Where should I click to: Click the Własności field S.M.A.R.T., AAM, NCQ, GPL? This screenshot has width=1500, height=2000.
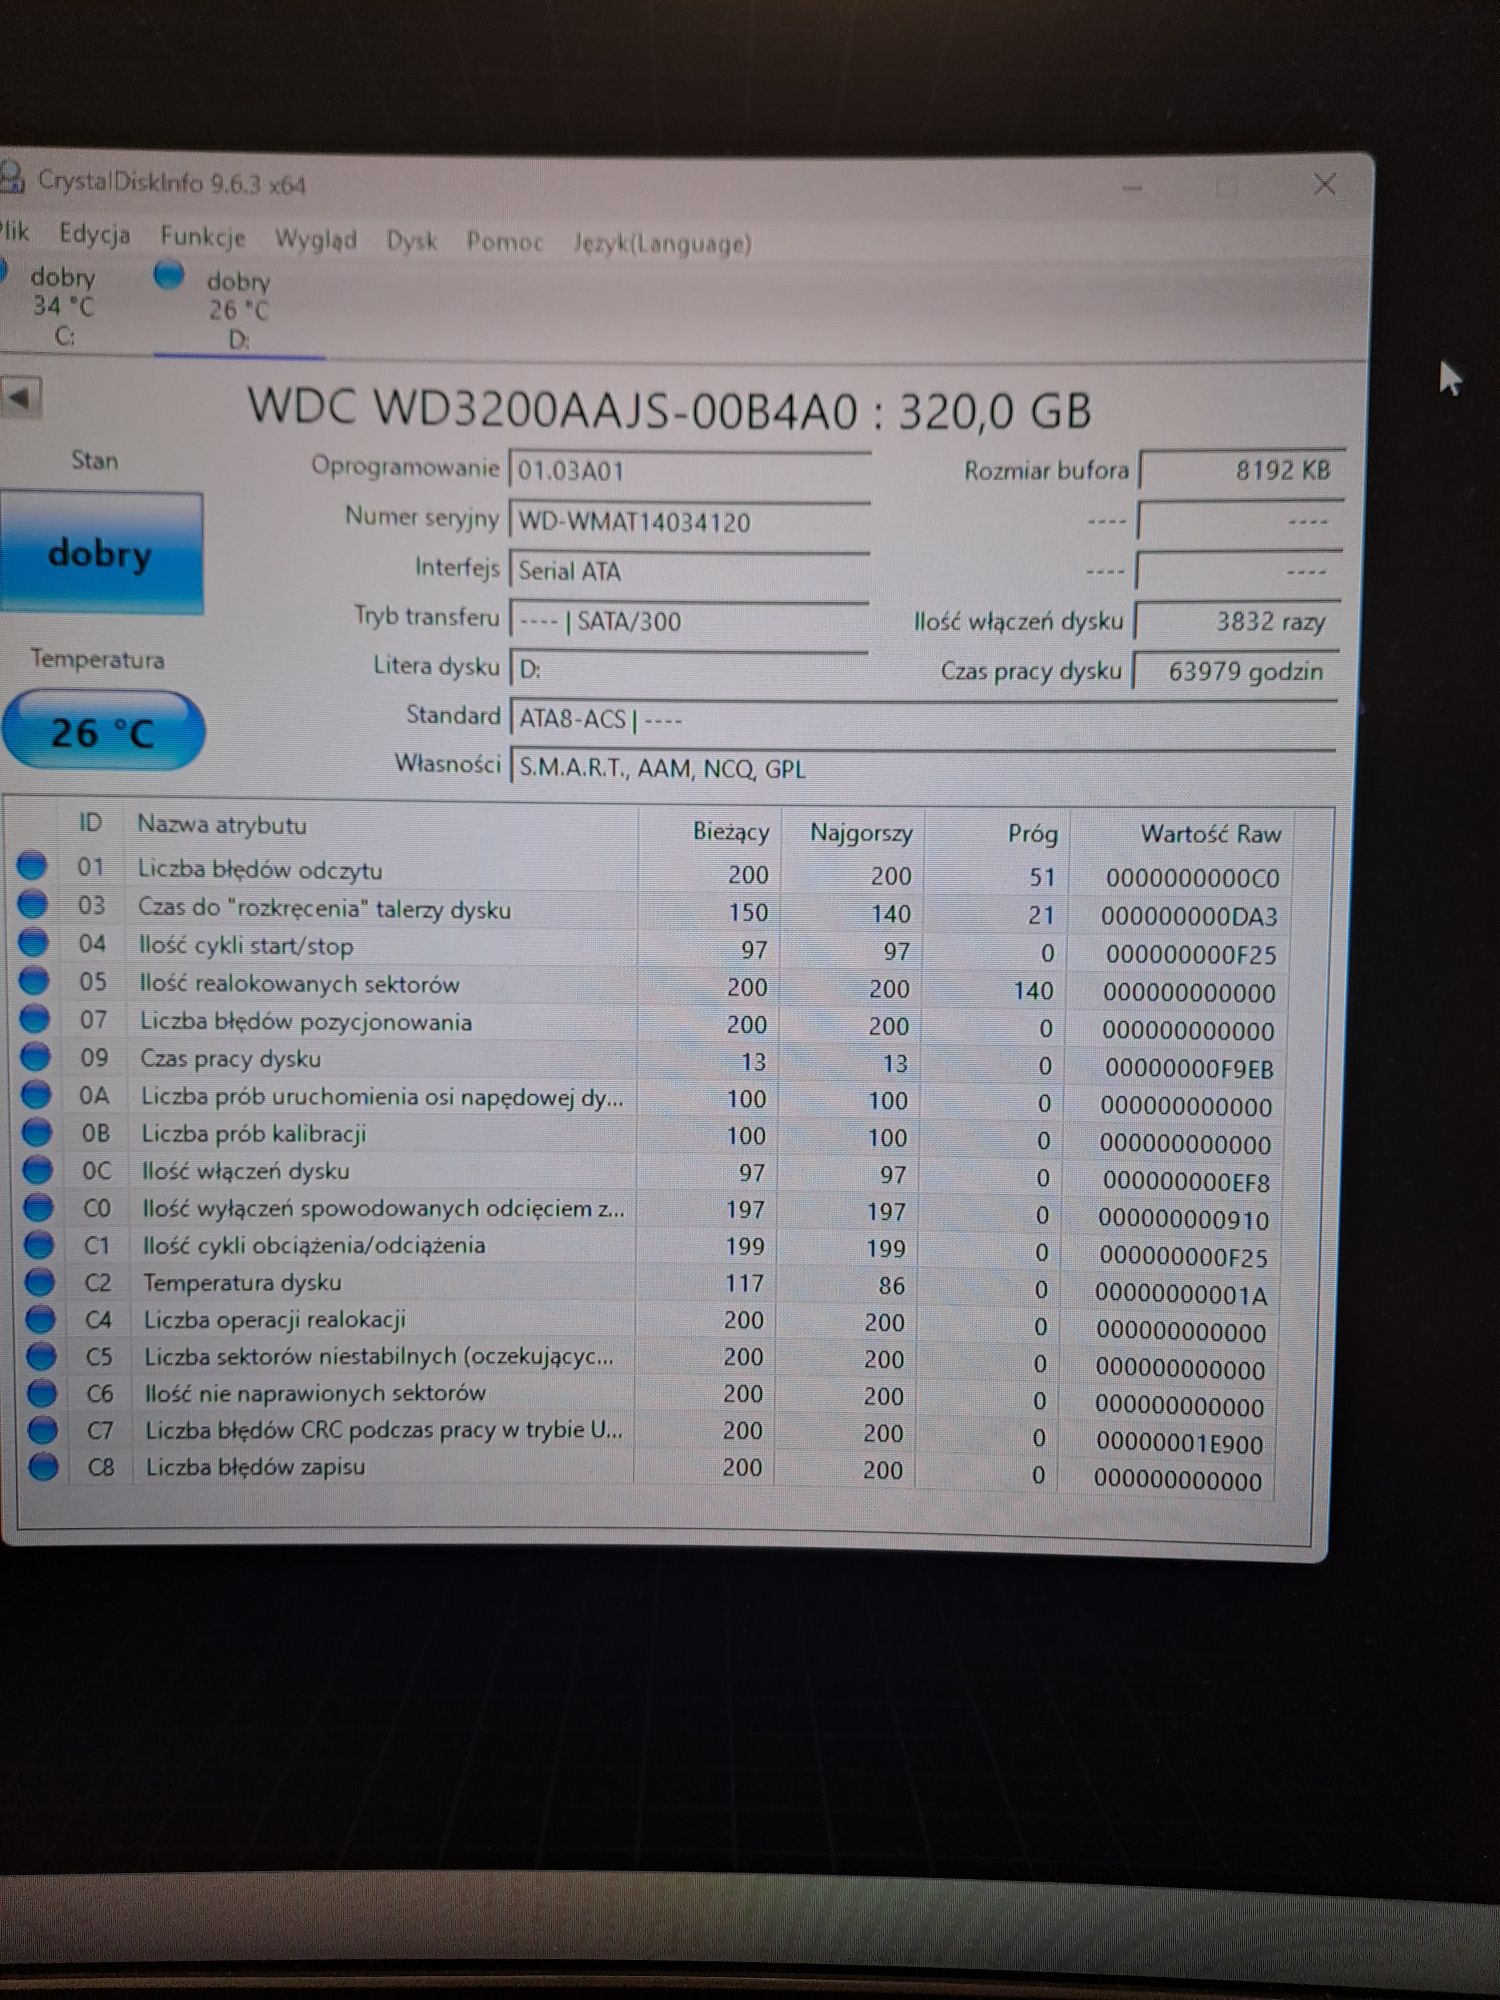tap(923, 769)
